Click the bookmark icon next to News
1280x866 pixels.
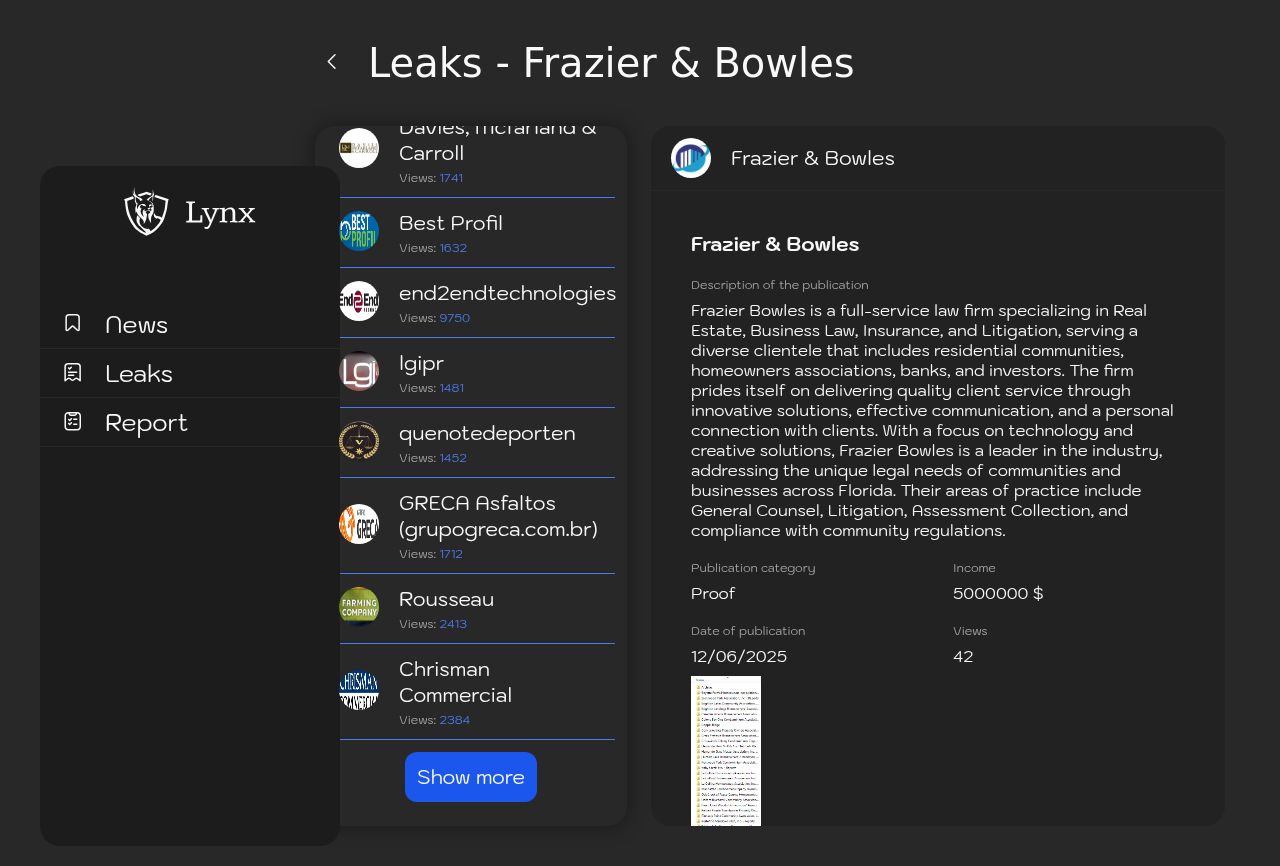[x=73, y=323]
